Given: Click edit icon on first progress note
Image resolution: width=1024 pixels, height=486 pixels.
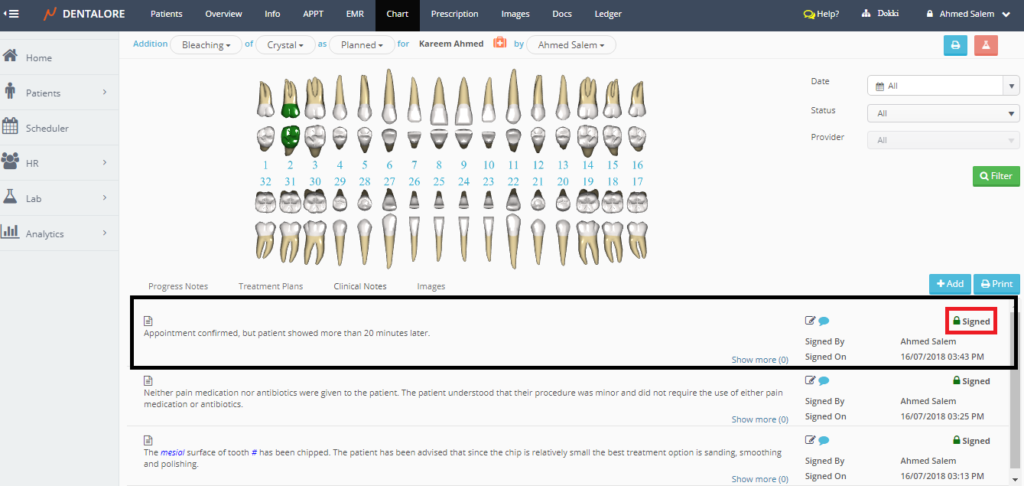Looking at the screenshot, I should (x=811, y=321).
